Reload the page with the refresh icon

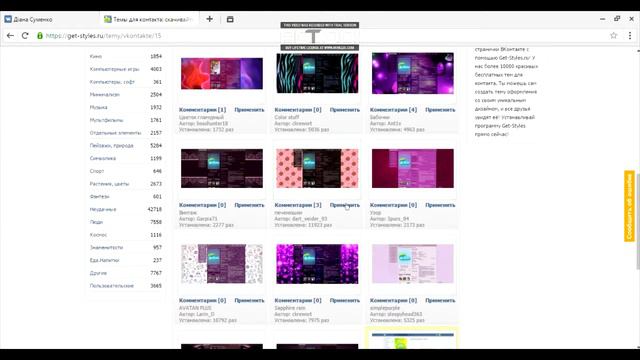click(x=25, y=36)
